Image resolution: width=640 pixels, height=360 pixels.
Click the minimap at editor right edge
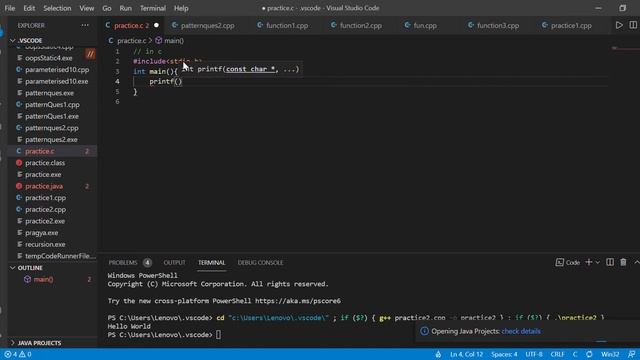(625, 48)
